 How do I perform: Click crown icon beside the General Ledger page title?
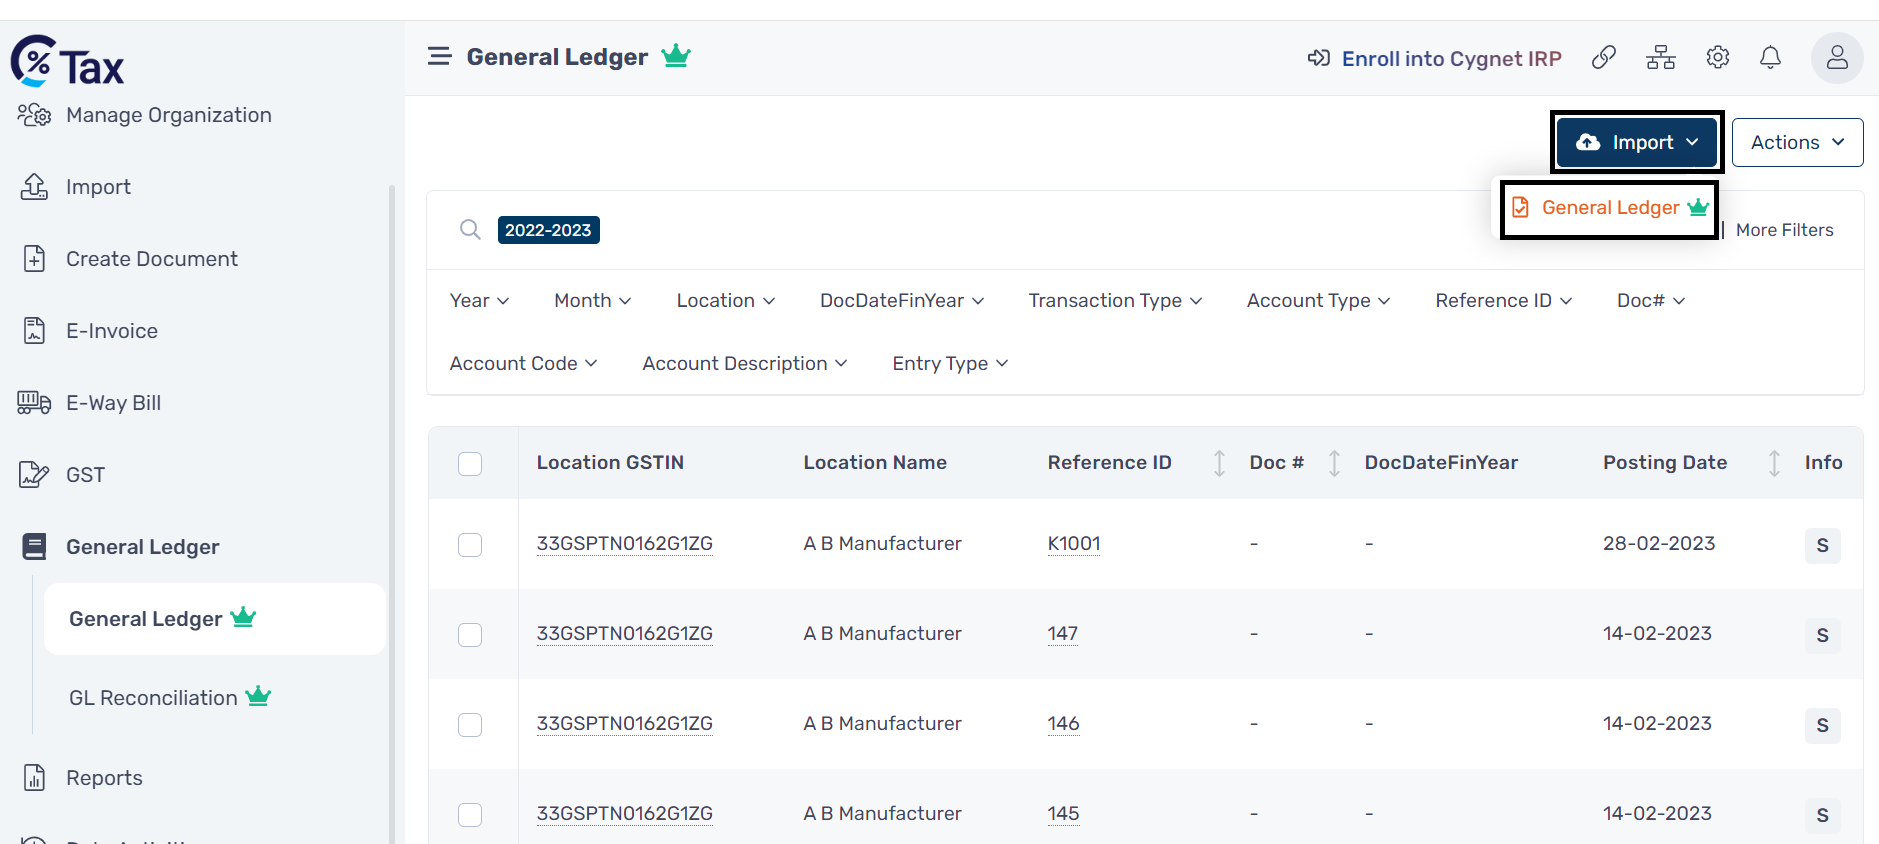point(676,56)
